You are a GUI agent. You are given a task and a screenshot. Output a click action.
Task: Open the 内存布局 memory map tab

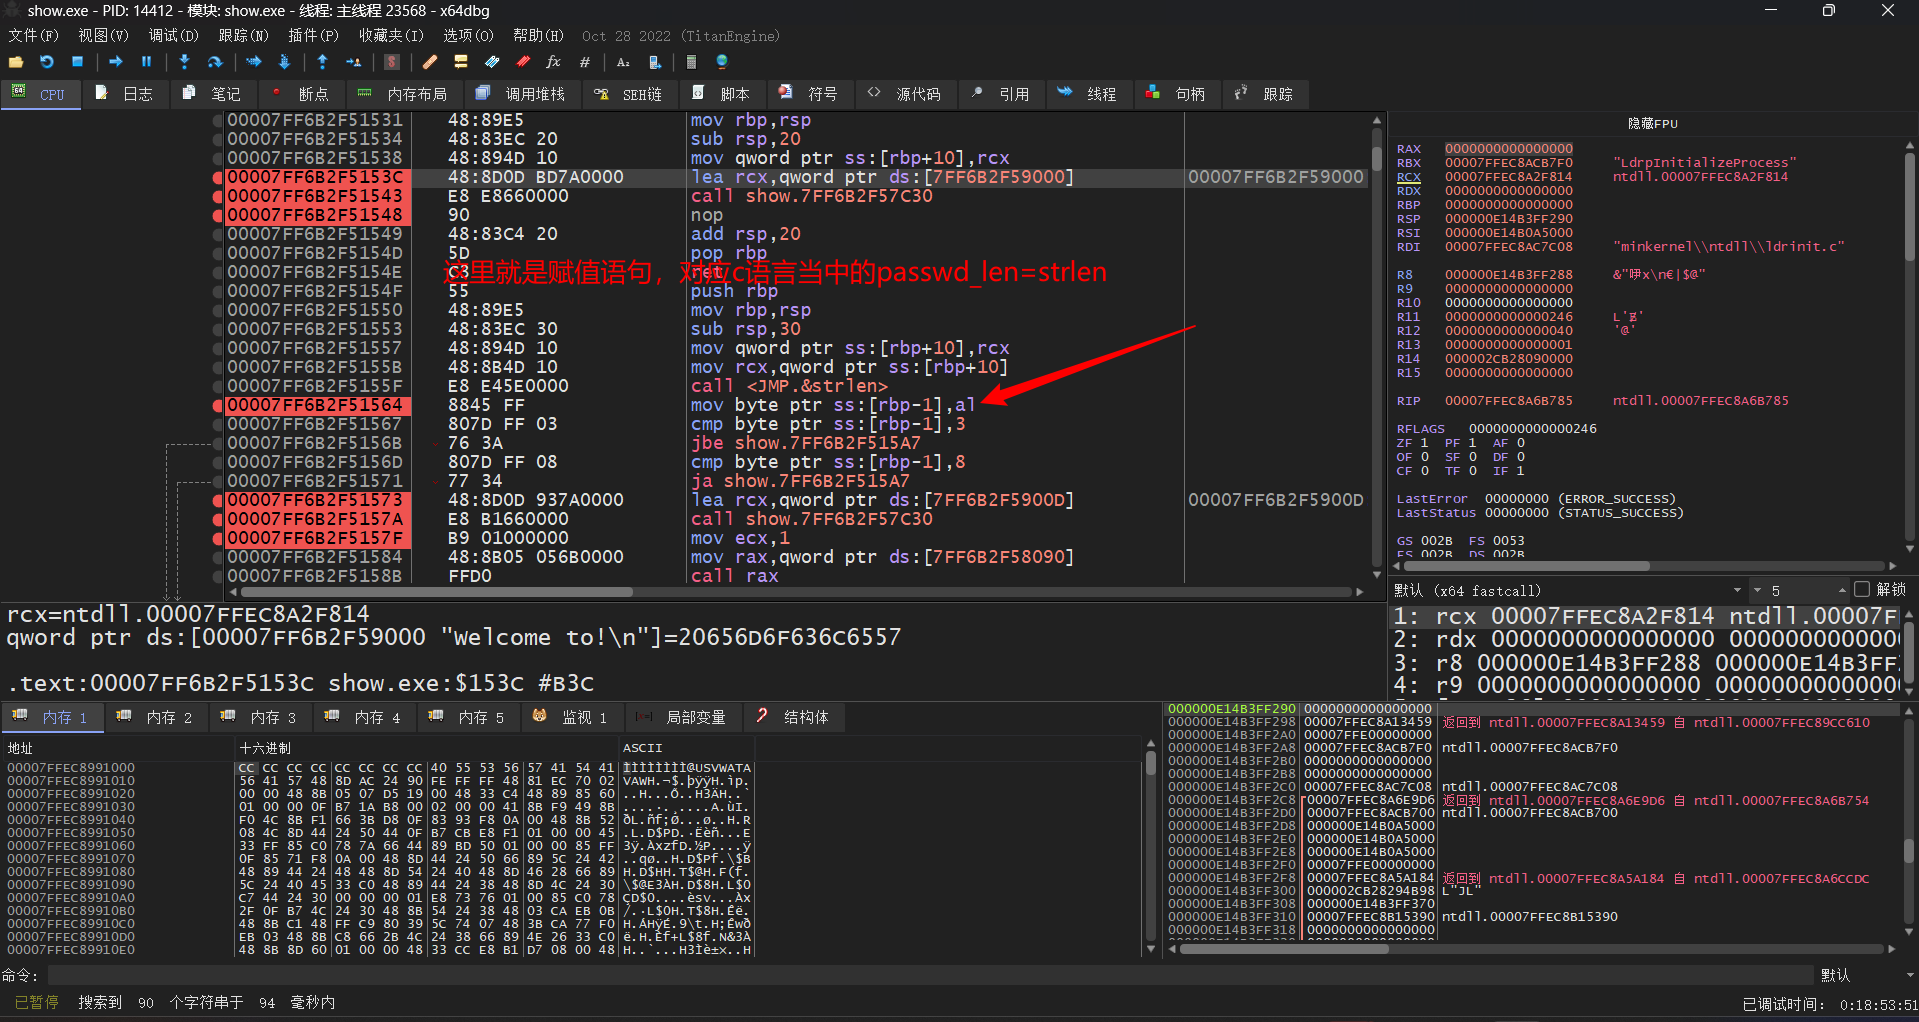tap(404, 94)
